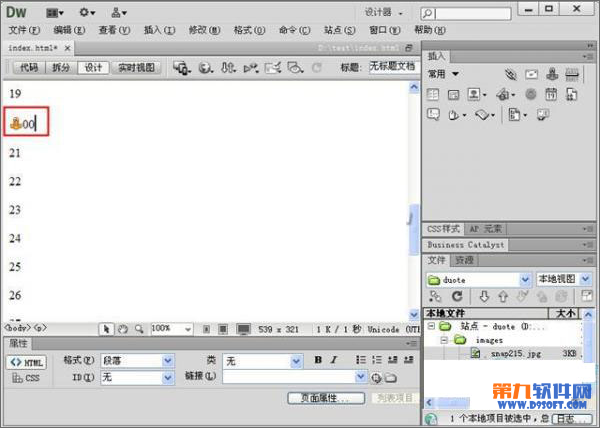Viewport: 600px width, 428px height.
Task: Click the Bold formatting button
Action: pos(318,360)
